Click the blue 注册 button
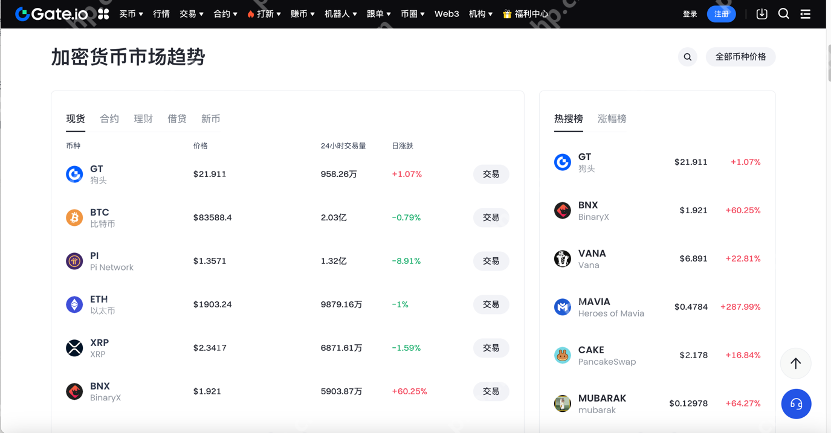This screenshot has height=434, width=832. [721, 14]
